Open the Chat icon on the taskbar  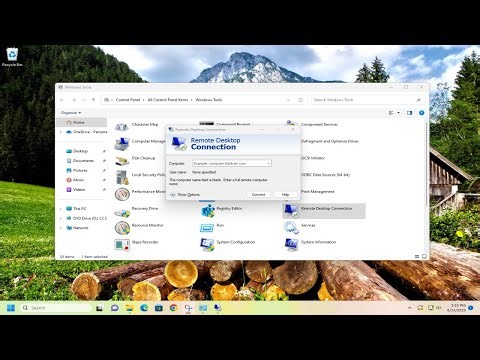(x=114, y=308)
